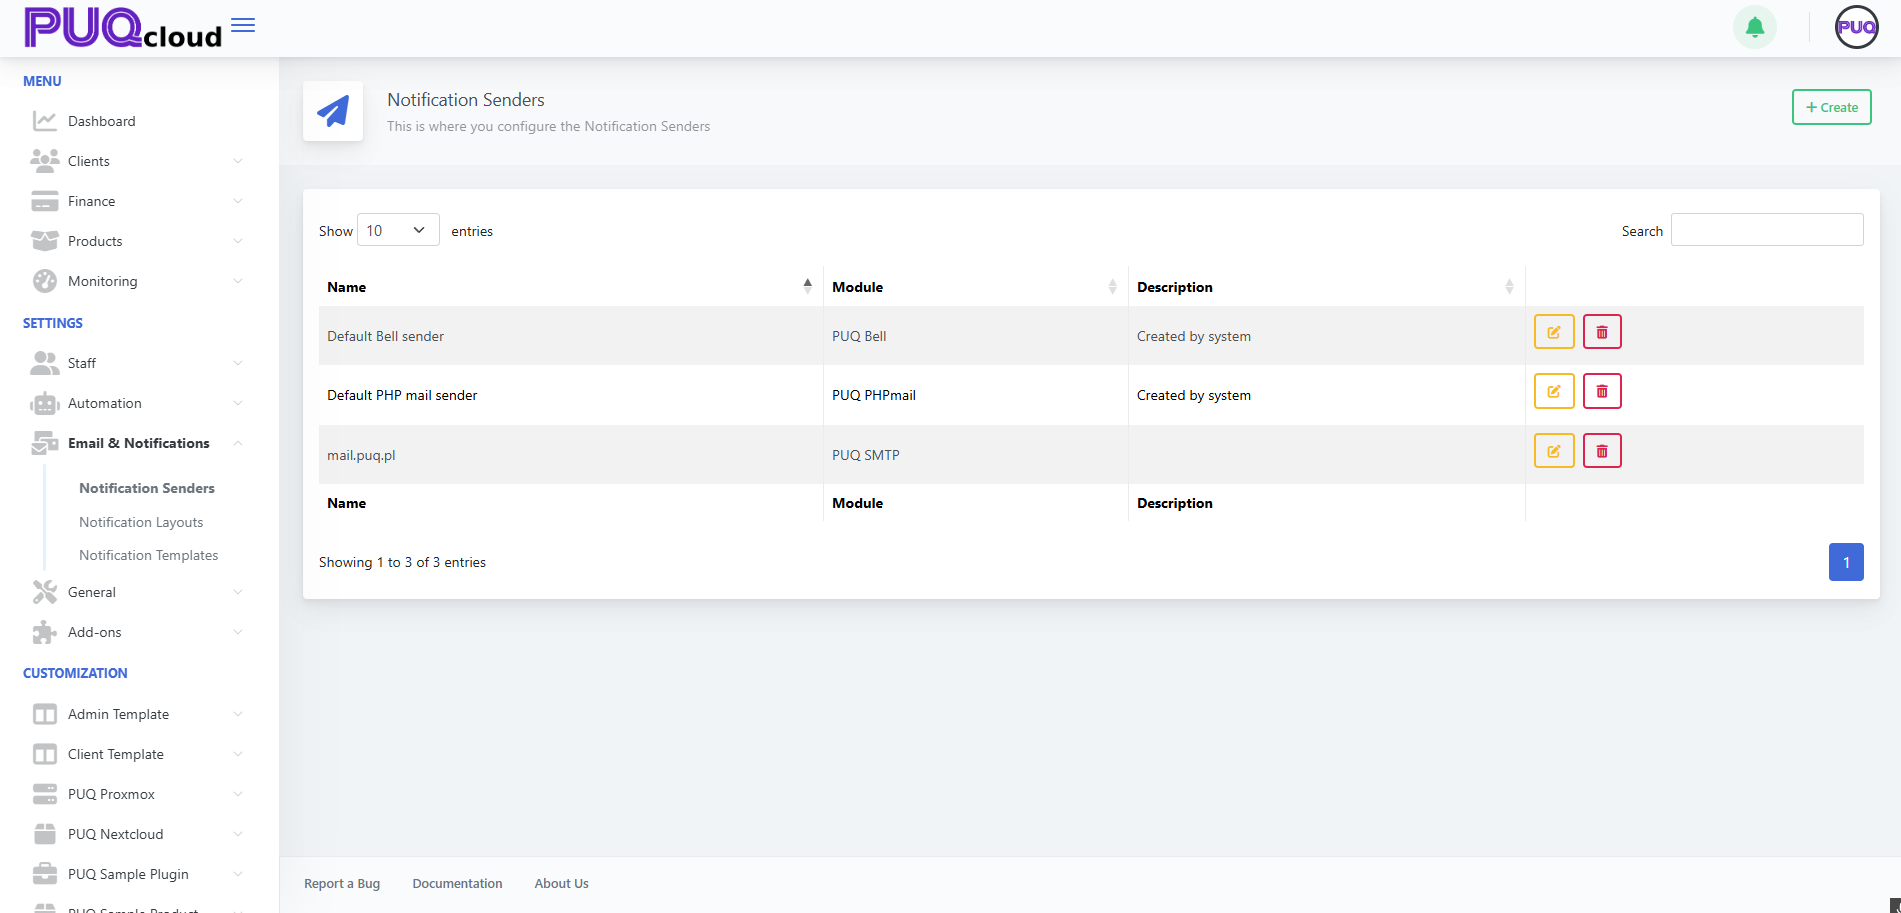Click the Monitoring gauge icon
This screenshot has width=1901, height=913.
pyautogui.click(x=45, y=281)
